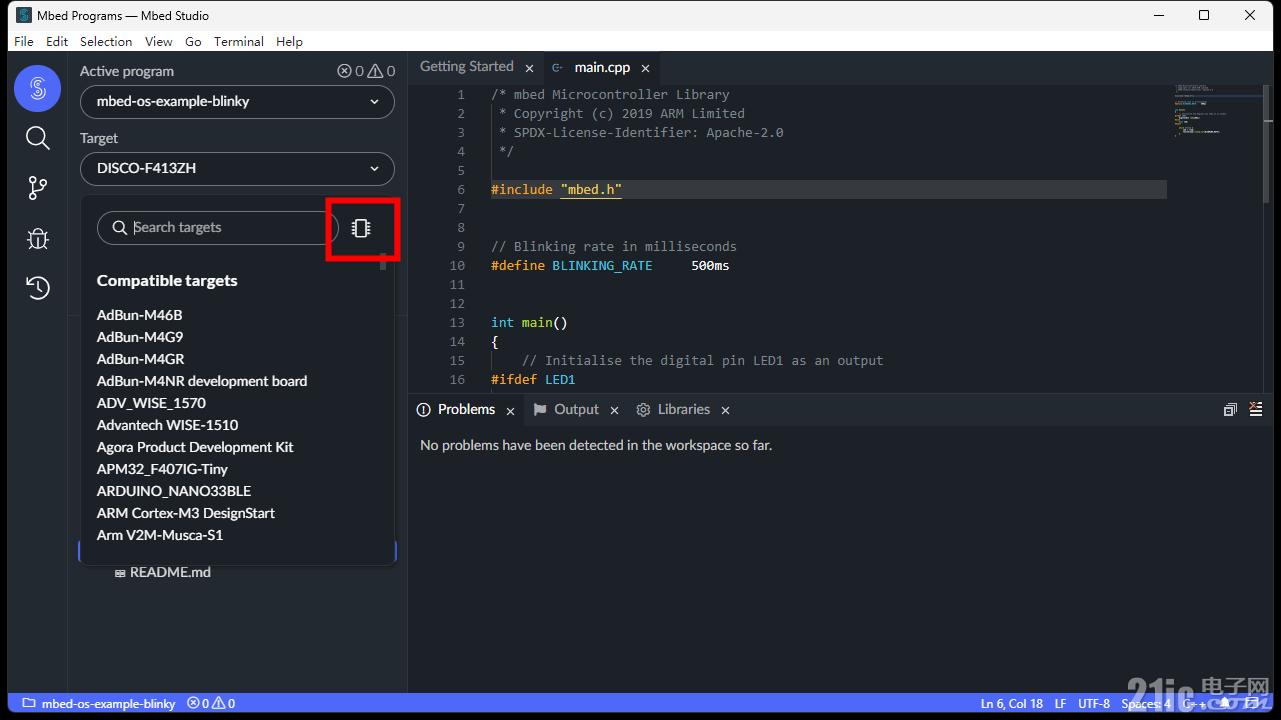Click LF line ending in status bar
Image resolution: width=1281 pixels, height=720 pixels.
[1060, 704]
